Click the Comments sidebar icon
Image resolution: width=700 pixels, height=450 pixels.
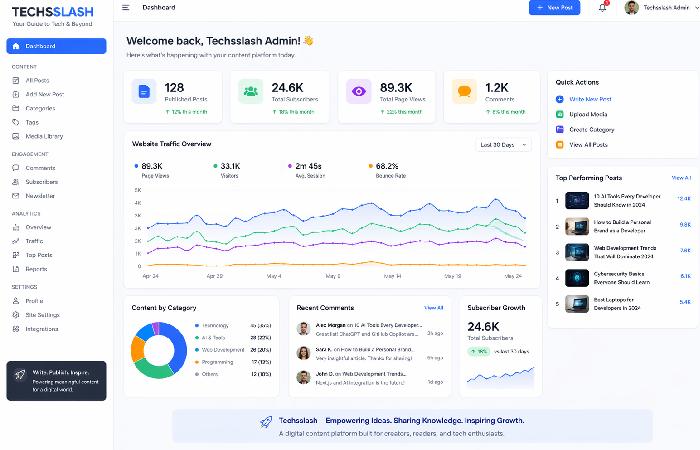tap(16, 168)
